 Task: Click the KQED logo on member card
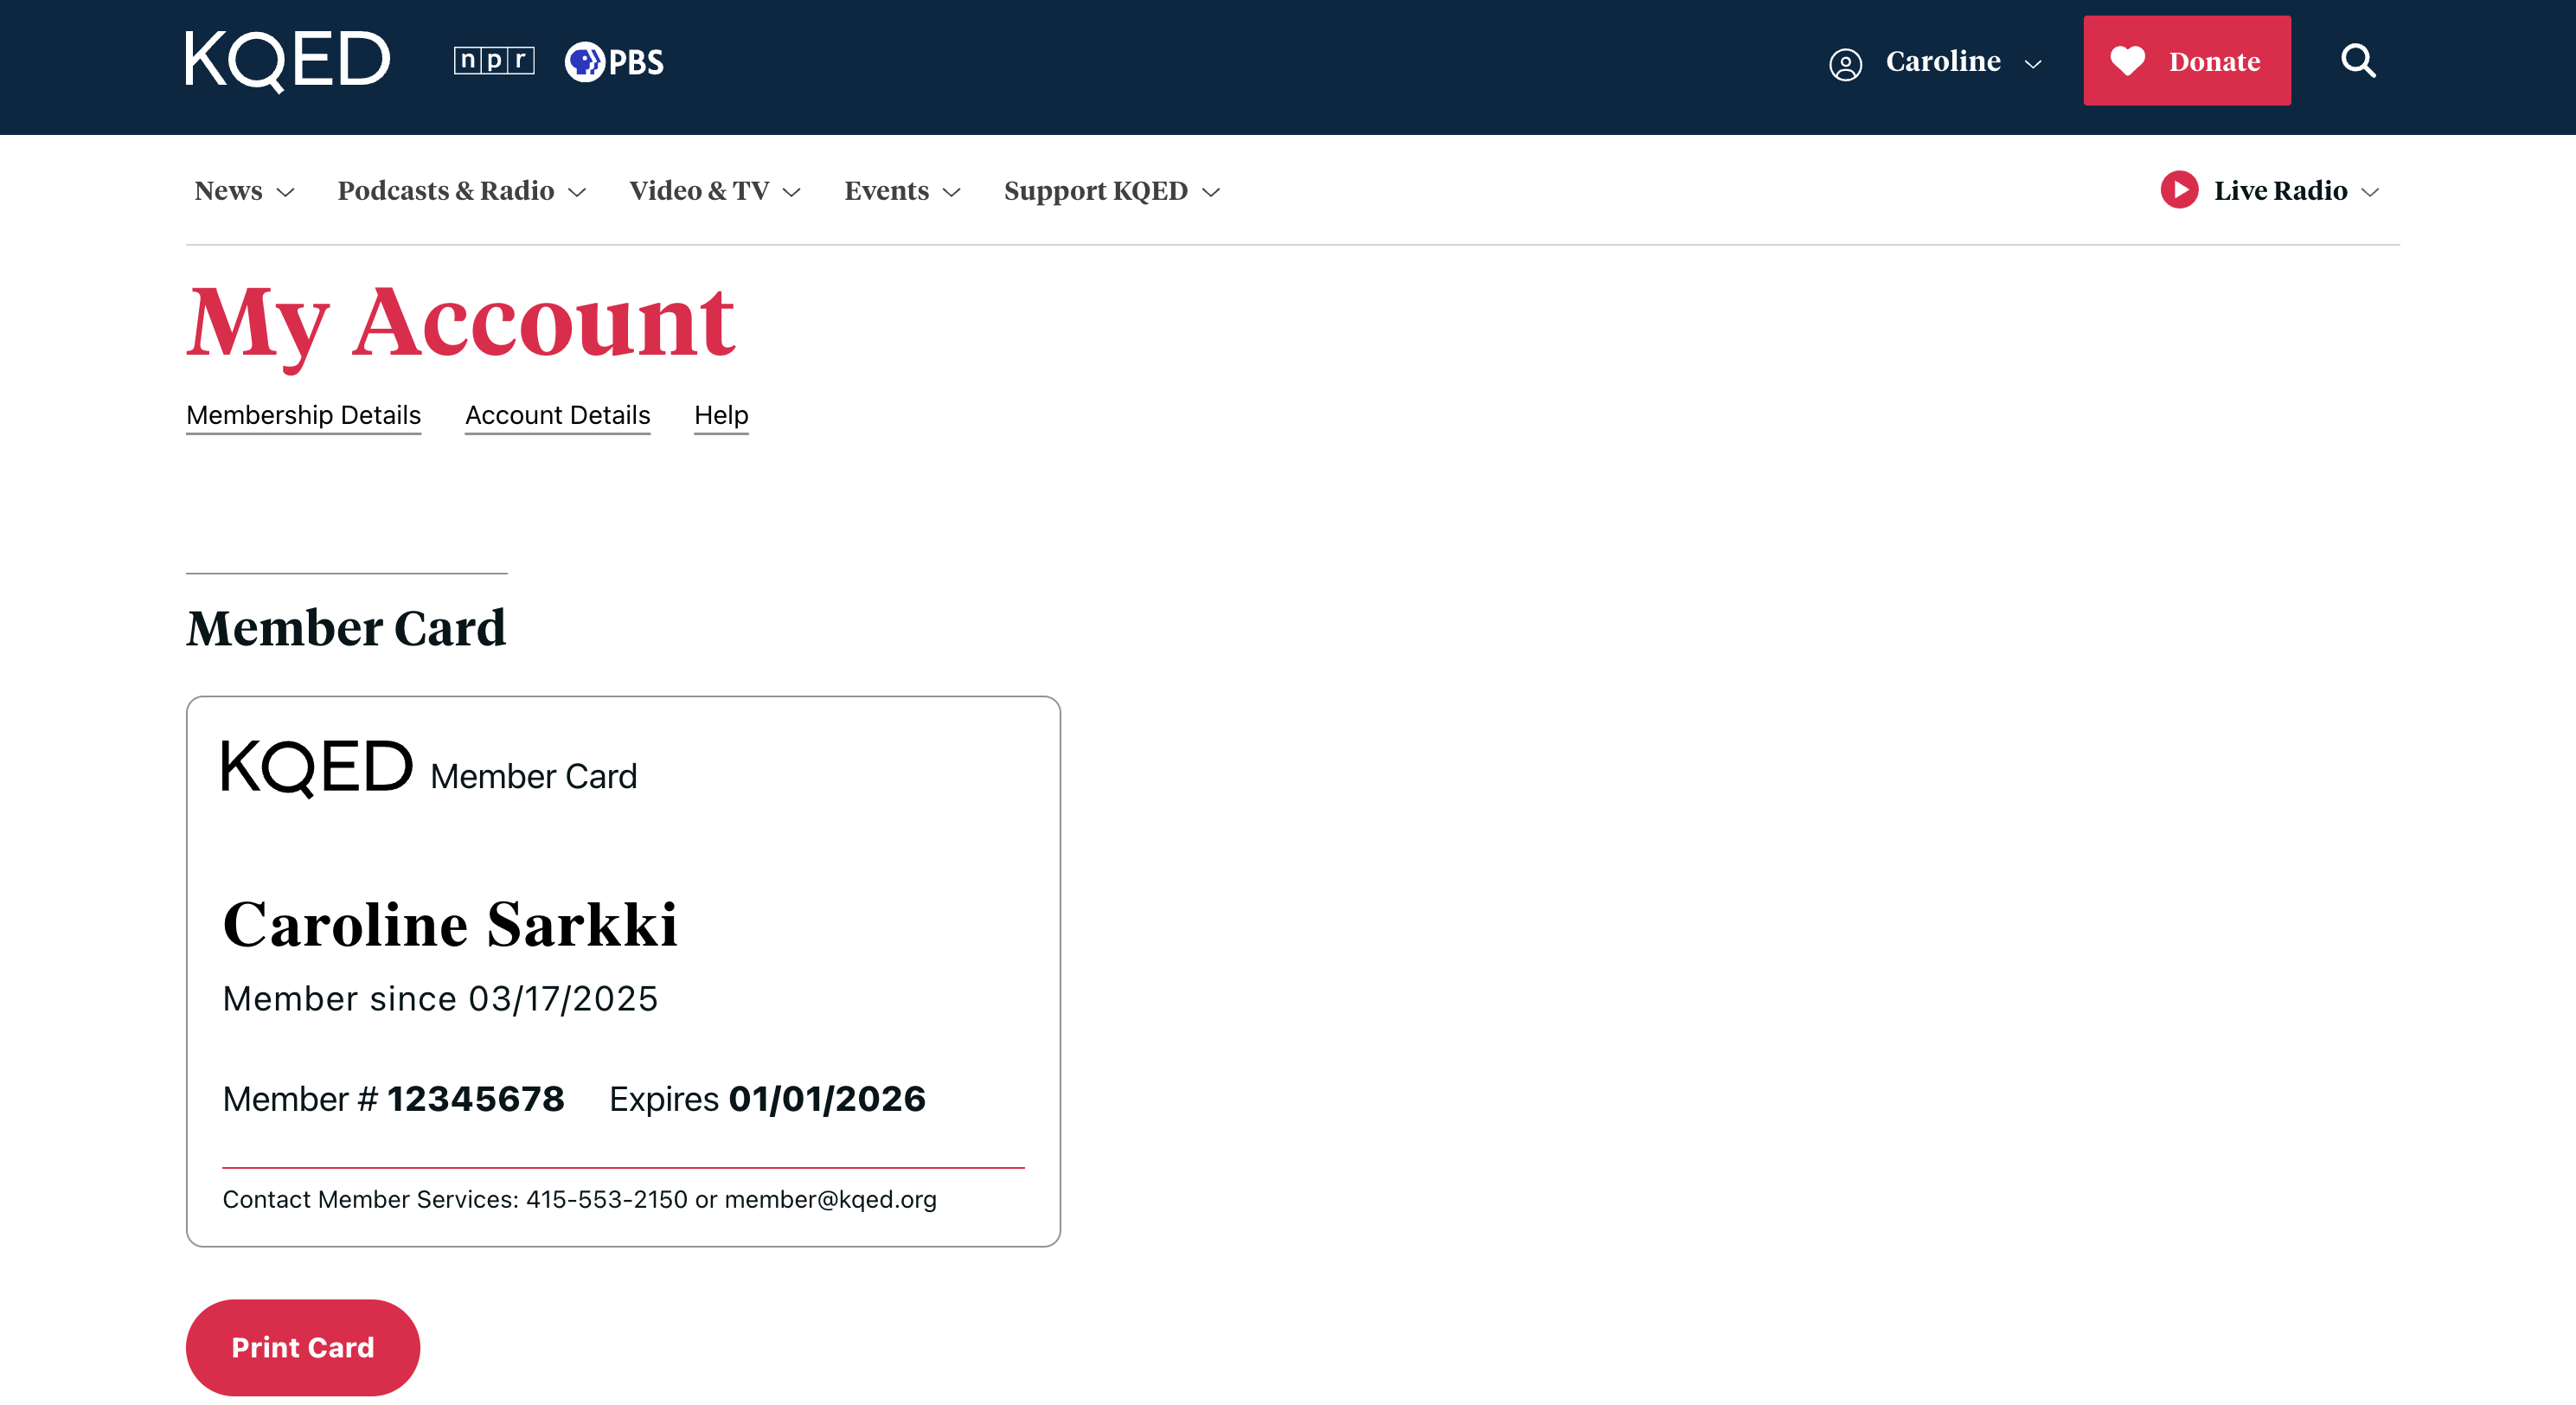coord(317,768)
